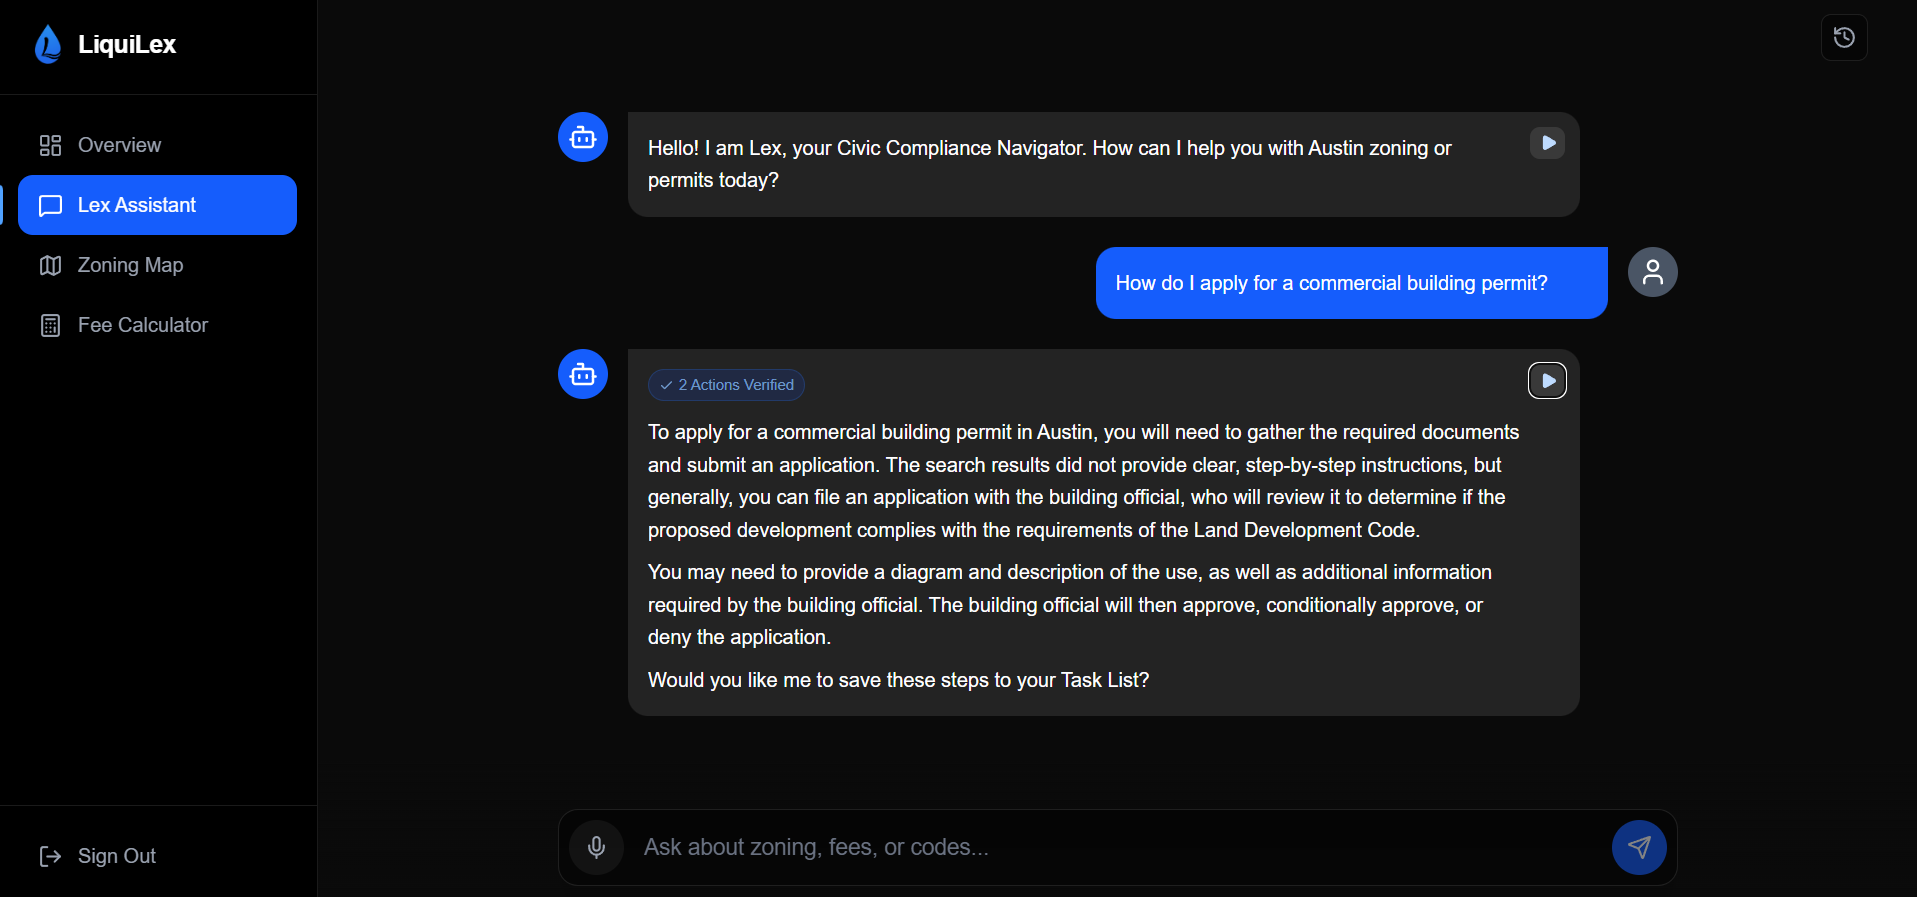Open the Fee Calculator page
This screenshot has height=897, width=1917.
[x=142, y=325]
